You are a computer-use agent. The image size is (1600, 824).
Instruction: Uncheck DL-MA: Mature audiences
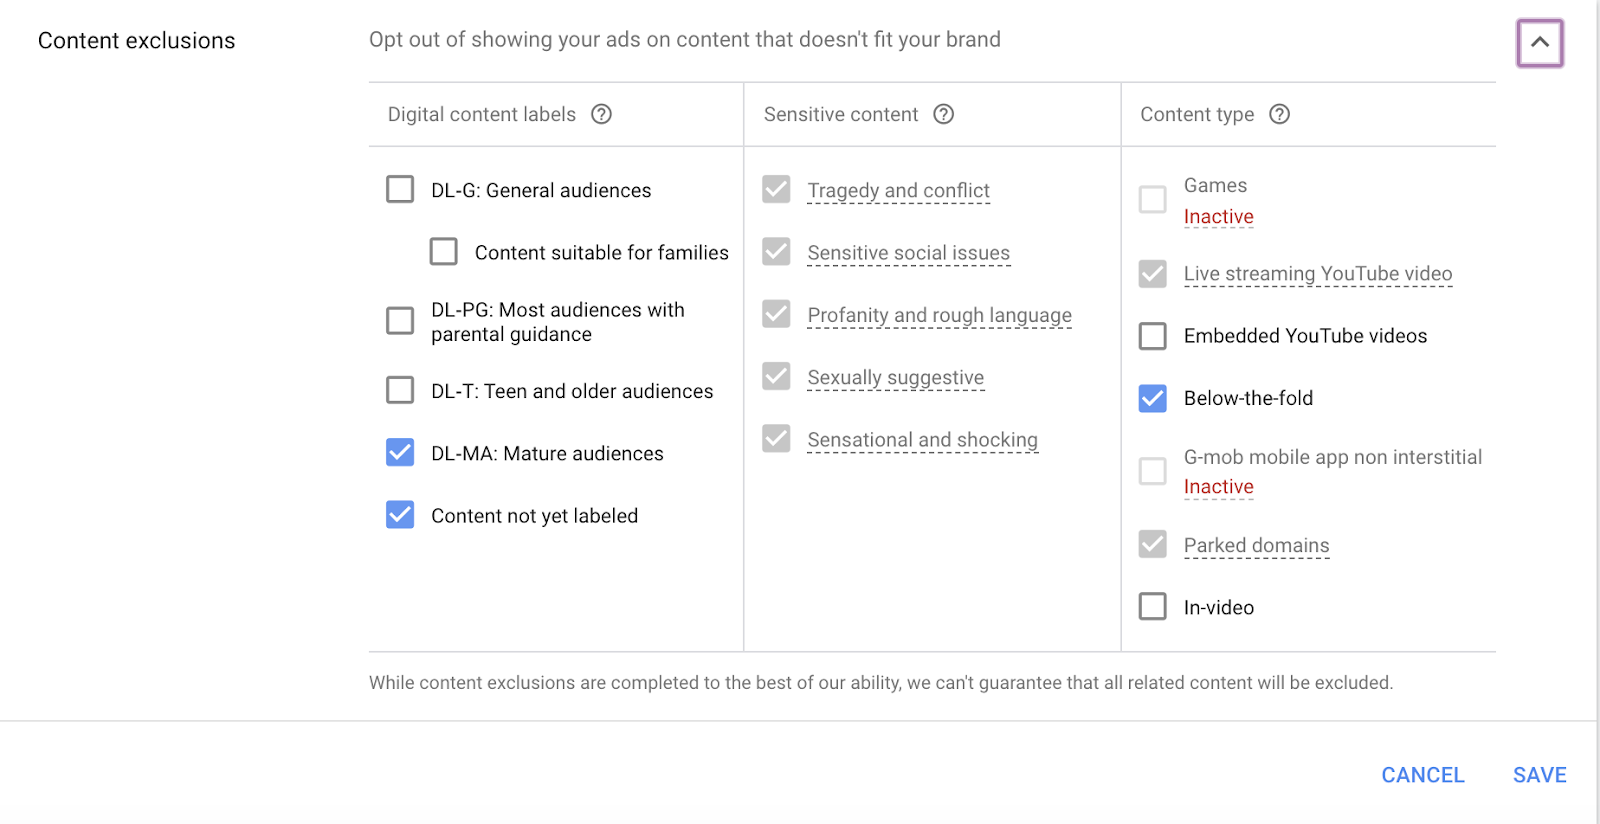[x=400, y=453]
